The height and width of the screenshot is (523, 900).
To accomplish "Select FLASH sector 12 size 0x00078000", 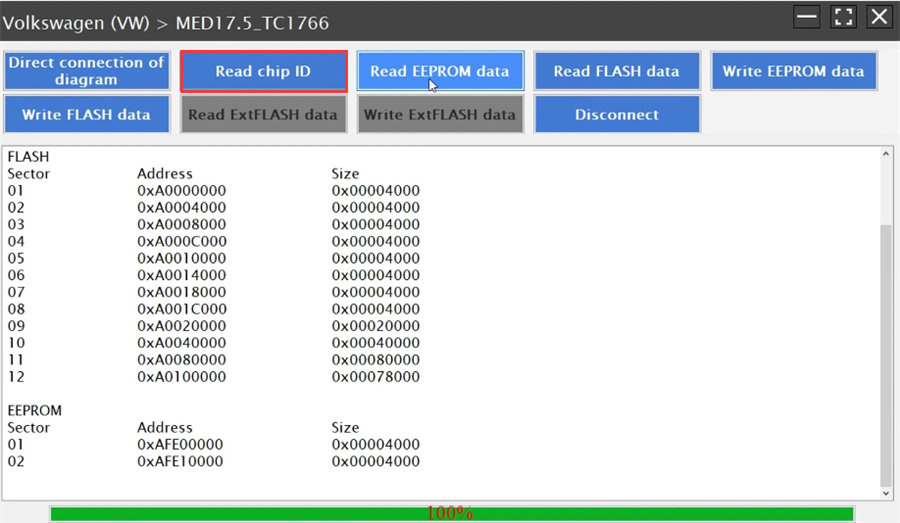I will [x=375, y=377].
